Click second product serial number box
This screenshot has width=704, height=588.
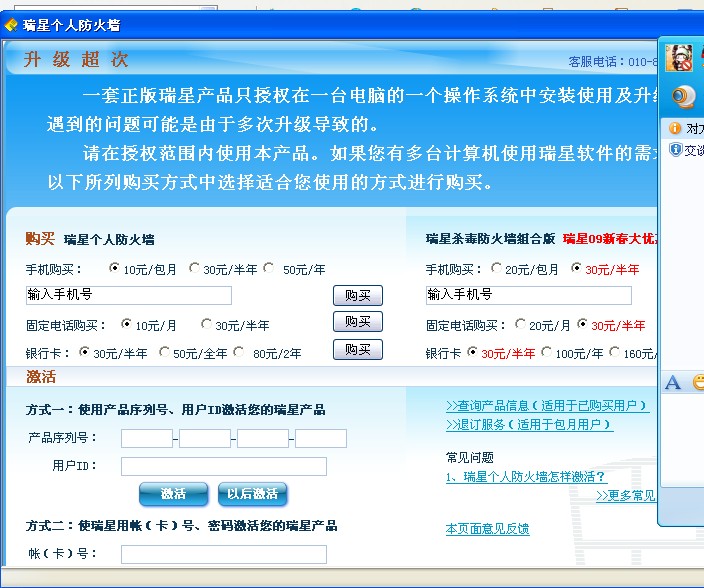[205, 439]
